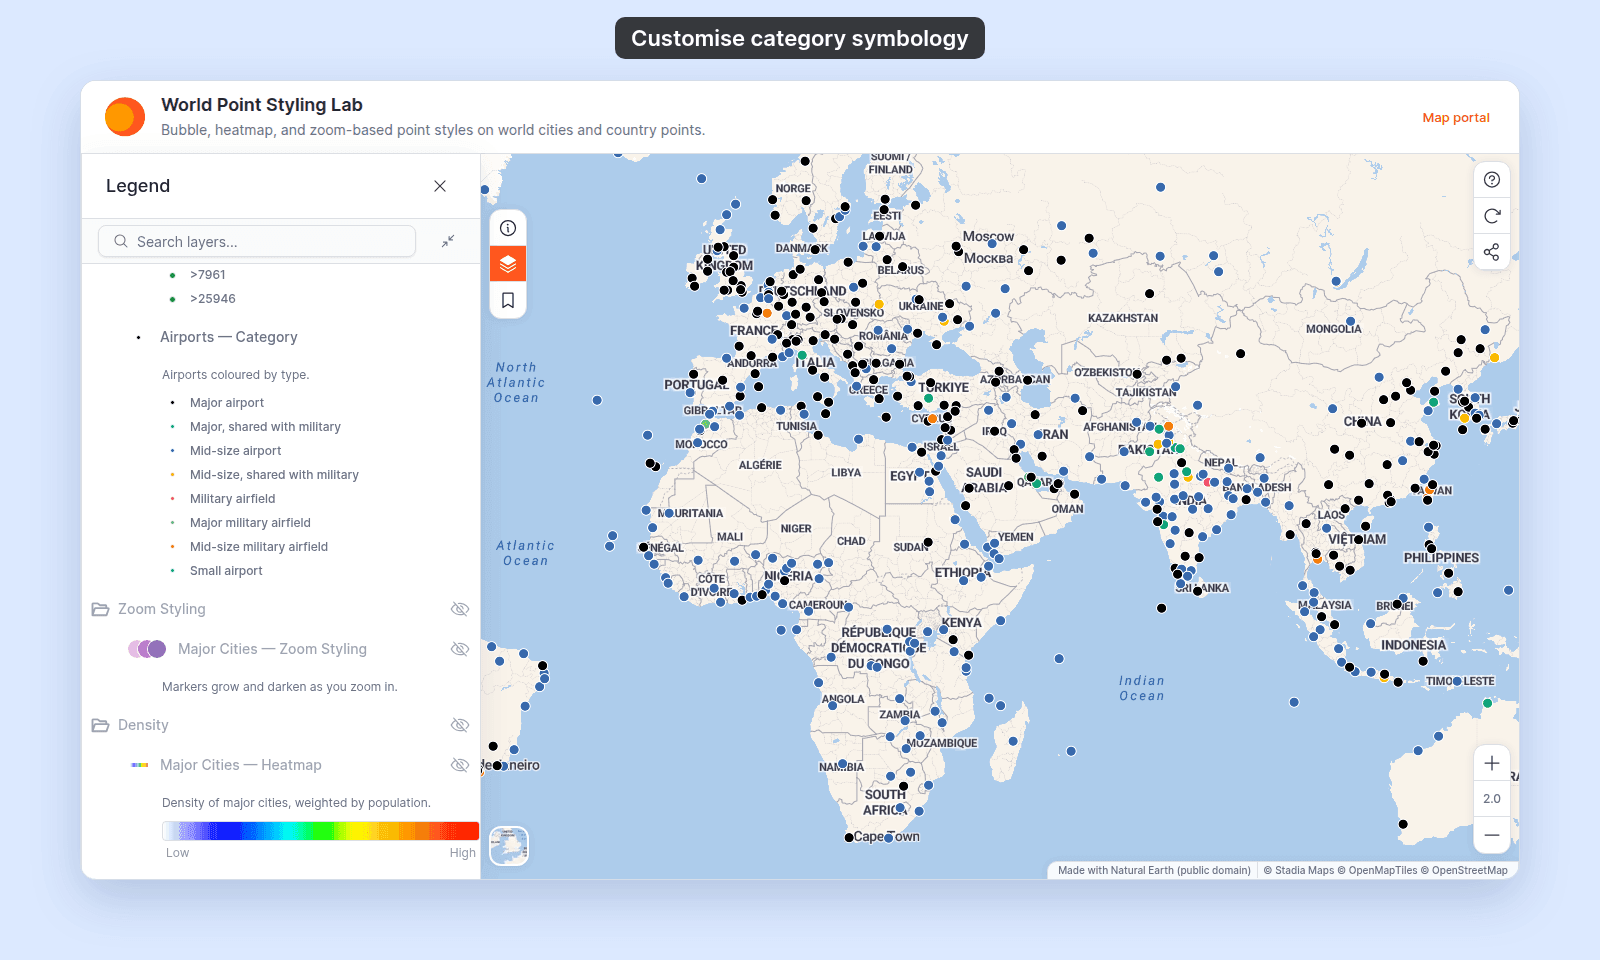Screen dimensions: 1600x960
Task: Share the map
Action: [x=1492, y=252]
